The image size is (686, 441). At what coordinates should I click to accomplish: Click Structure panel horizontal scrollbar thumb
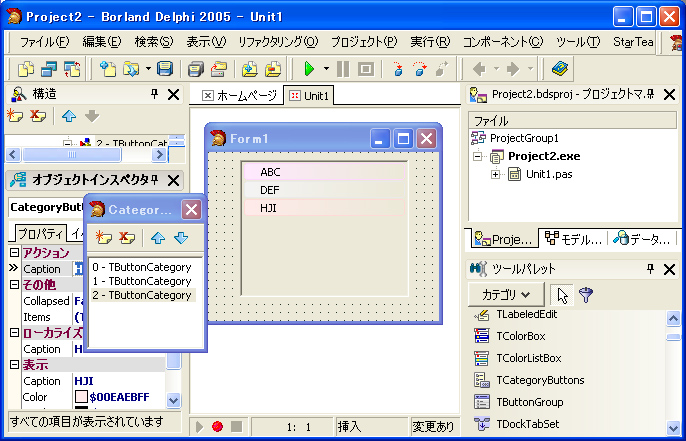(72, 154)
